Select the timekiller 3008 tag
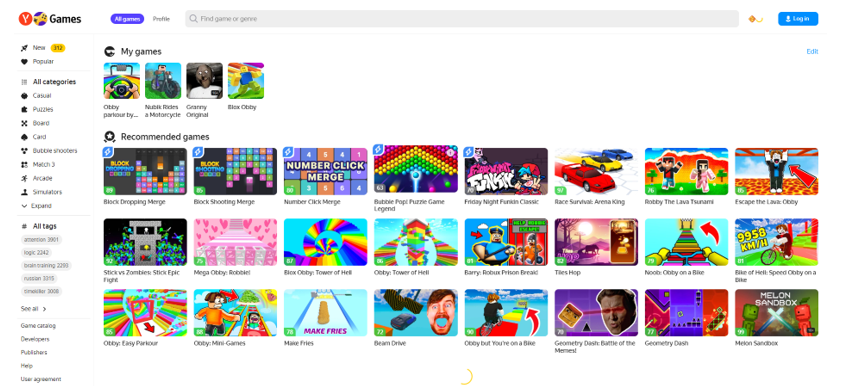 click(x=42, y=292)
